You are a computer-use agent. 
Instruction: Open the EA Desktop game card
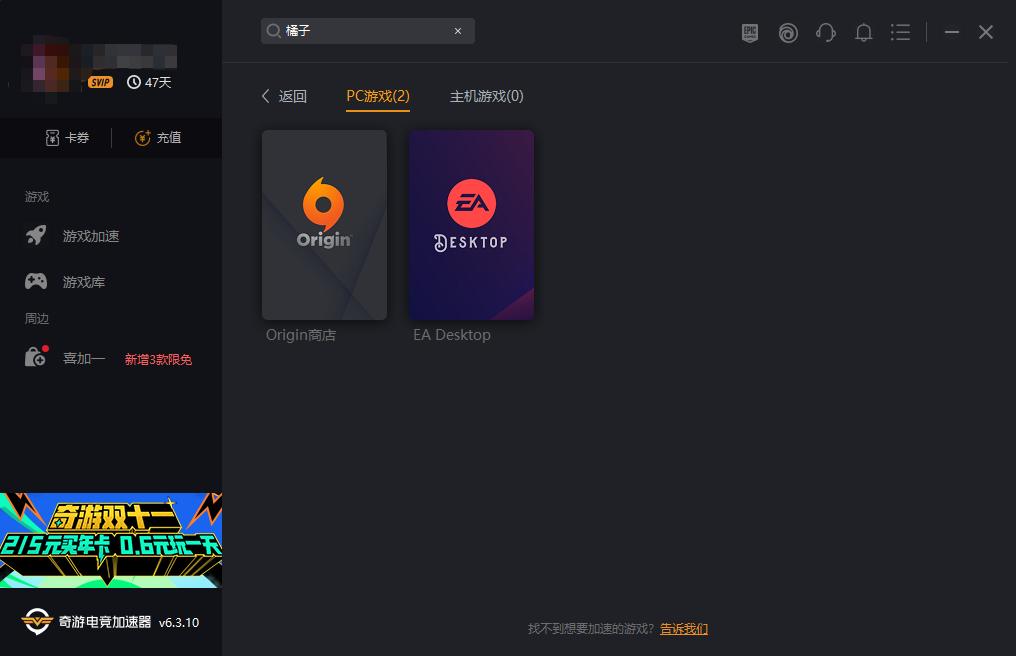coord(471,225)
